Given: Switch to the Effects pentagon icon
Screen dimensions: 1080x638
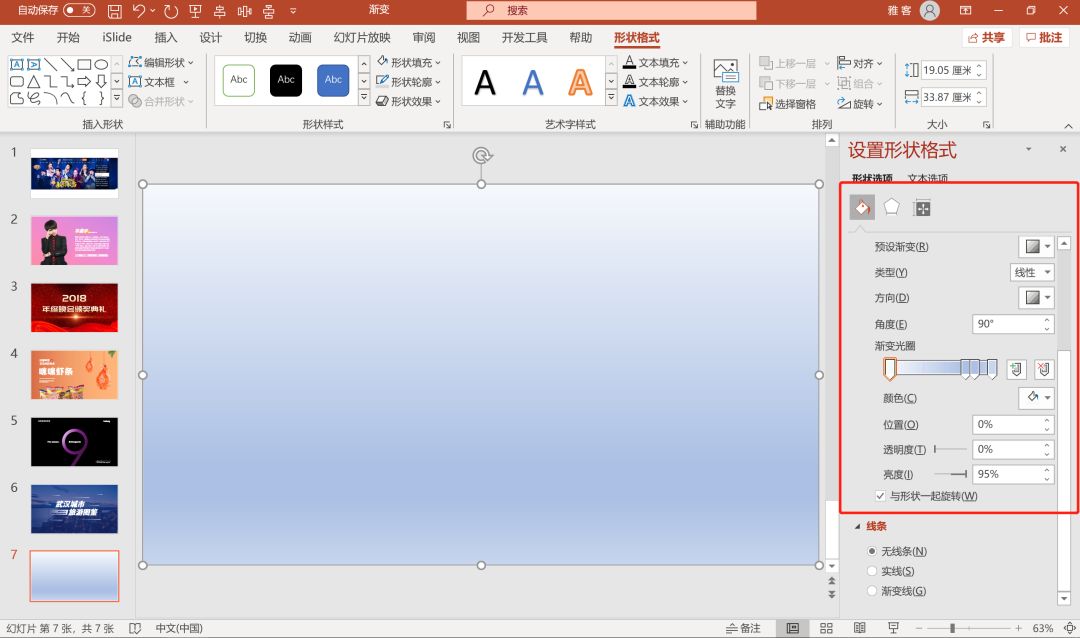Looking at the screenshot, I should click(x=892, y=207).
